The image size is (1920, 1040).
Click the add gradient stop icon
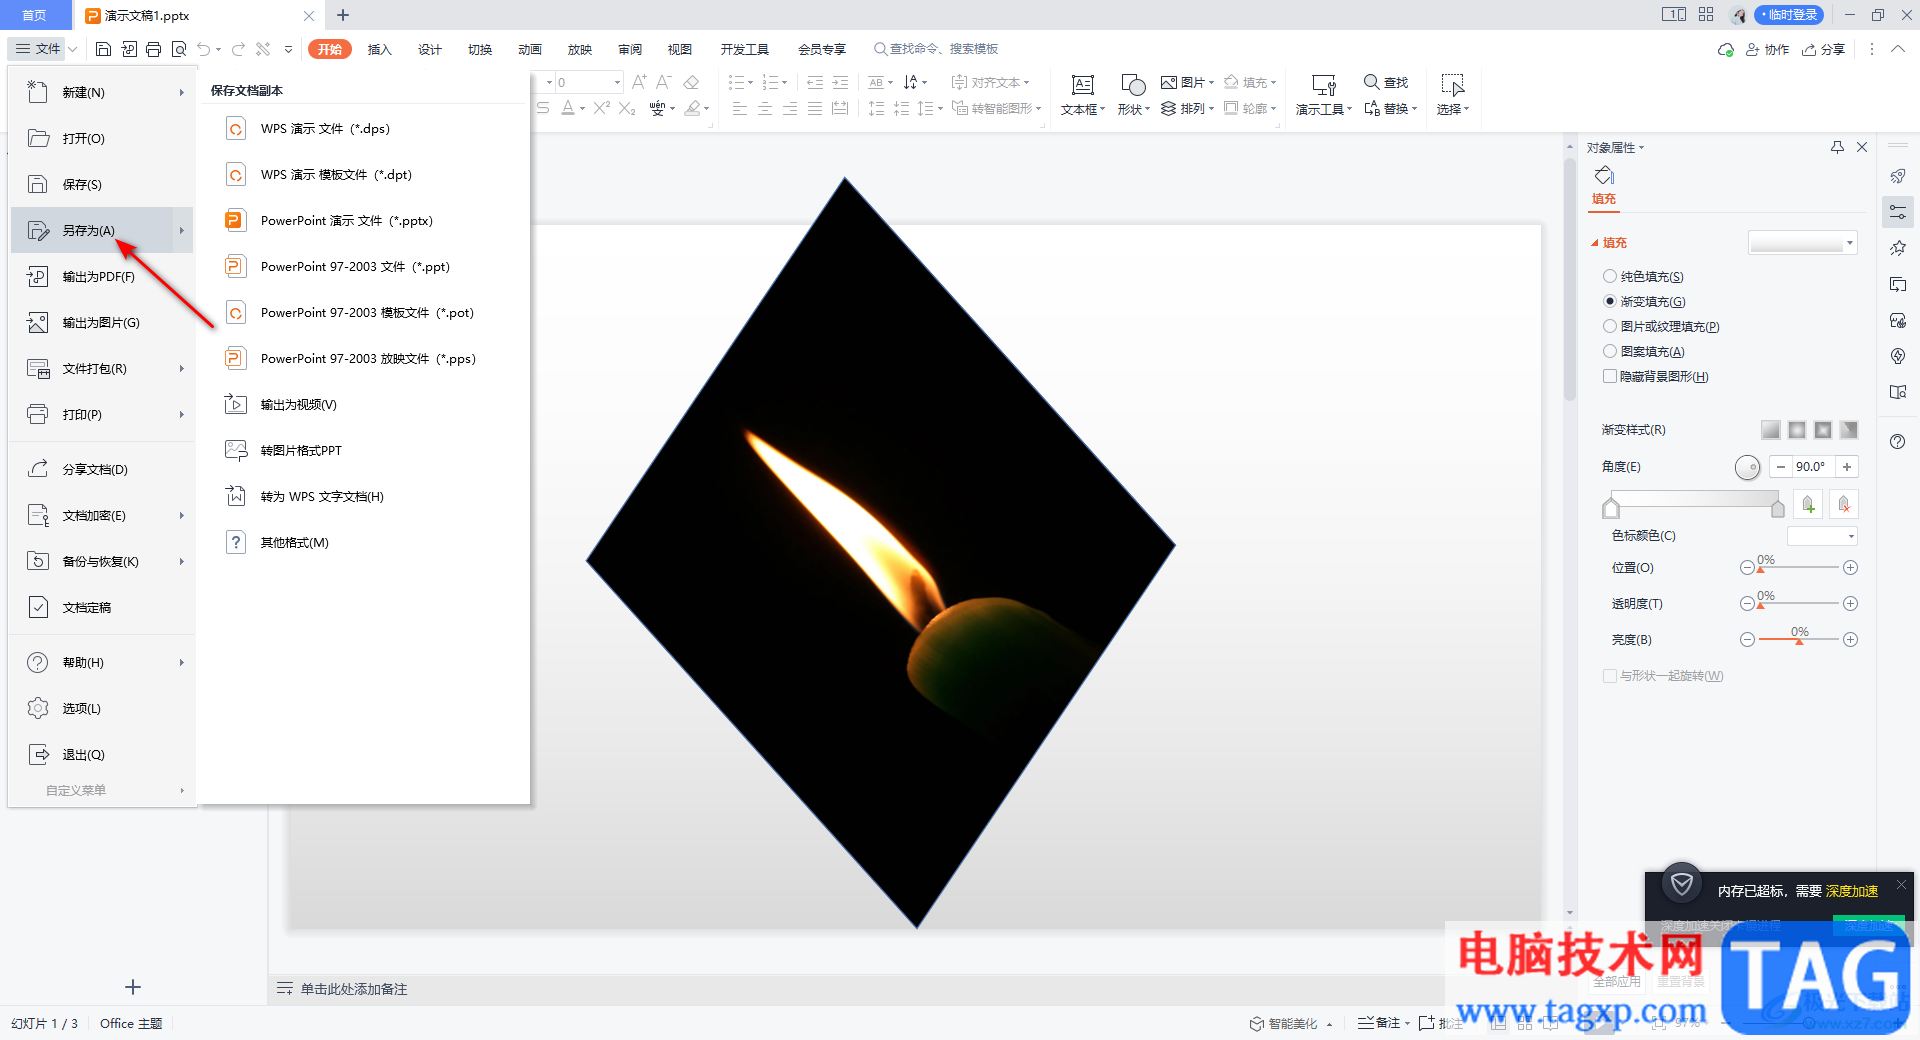coord(1808,505)
